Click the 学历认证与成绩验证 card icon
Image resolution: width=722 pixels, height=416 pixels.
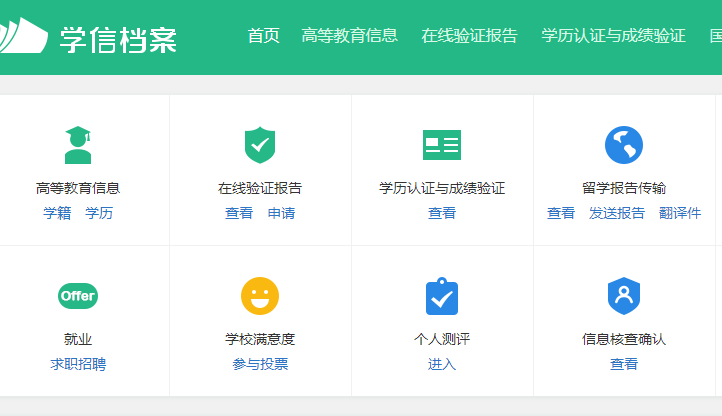442,145
